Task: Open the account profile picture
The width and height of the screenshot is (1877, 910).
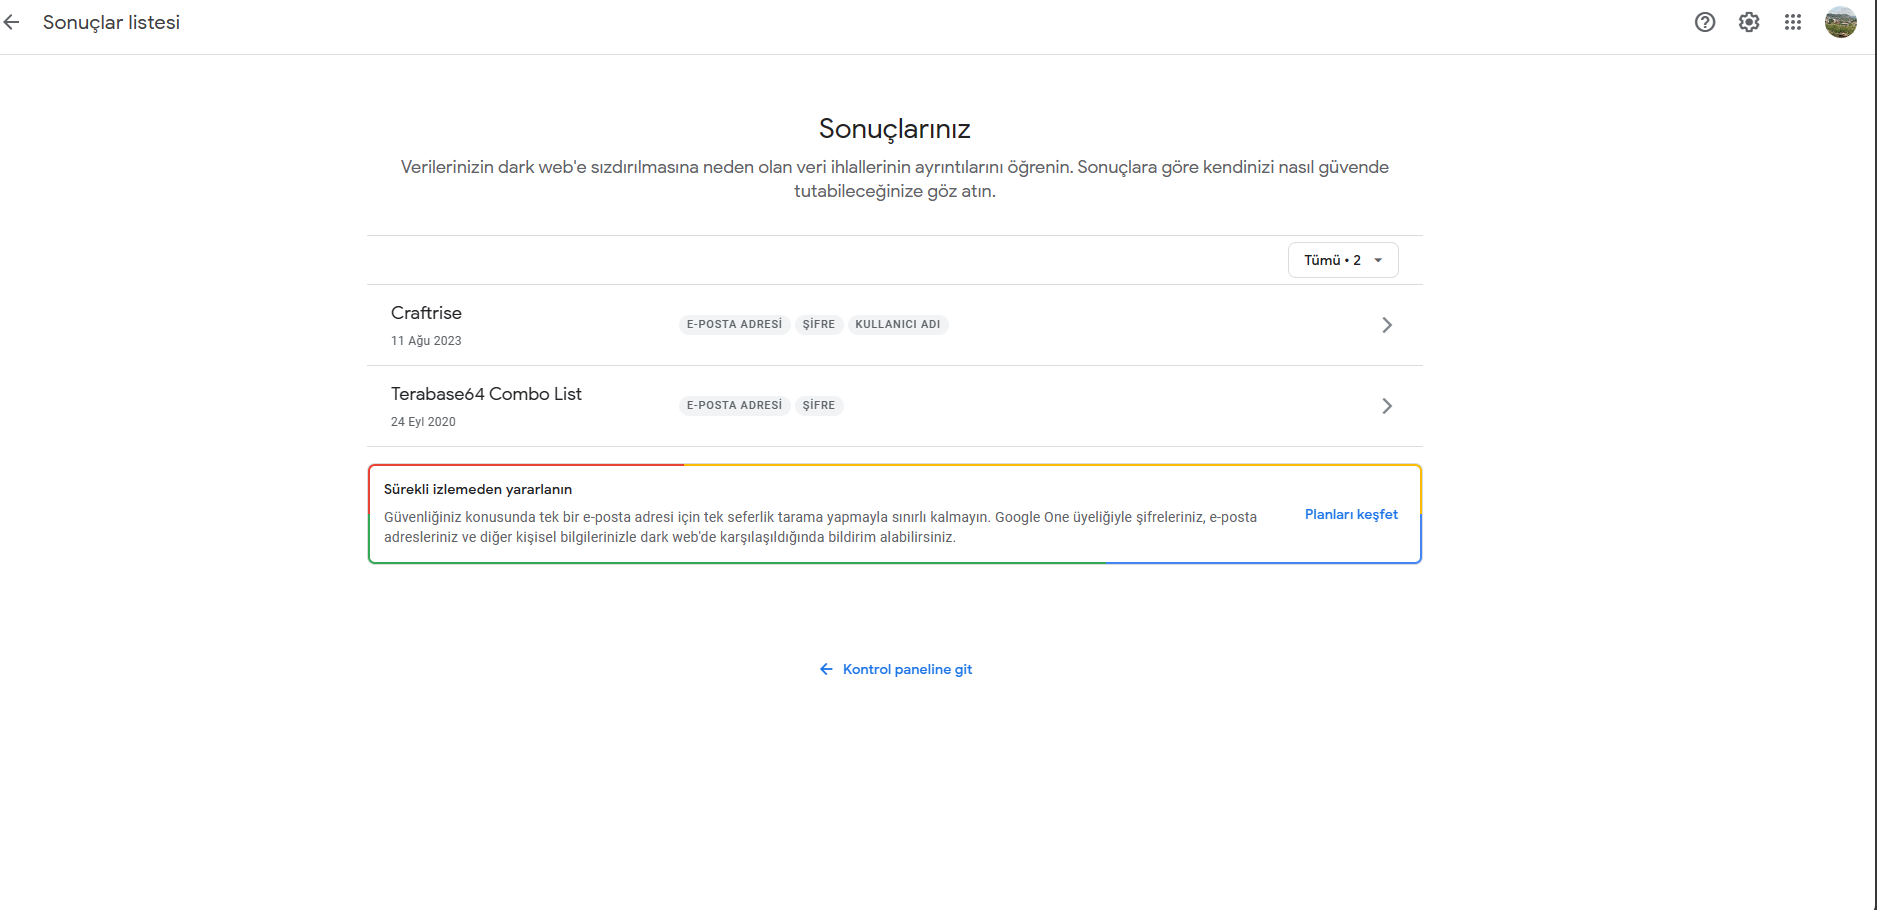Action: tap(1841, 22)
